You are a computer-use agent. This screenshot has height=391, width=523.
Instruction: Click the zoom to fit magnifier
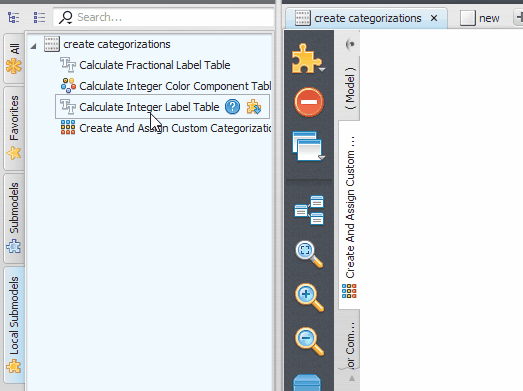(309, 254)
